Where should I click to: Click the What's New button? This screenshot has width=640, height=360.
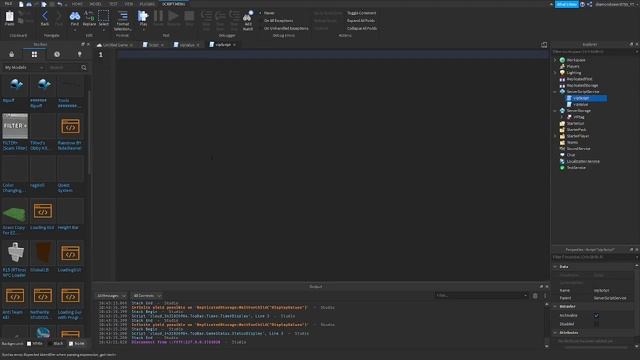(567, 4)
